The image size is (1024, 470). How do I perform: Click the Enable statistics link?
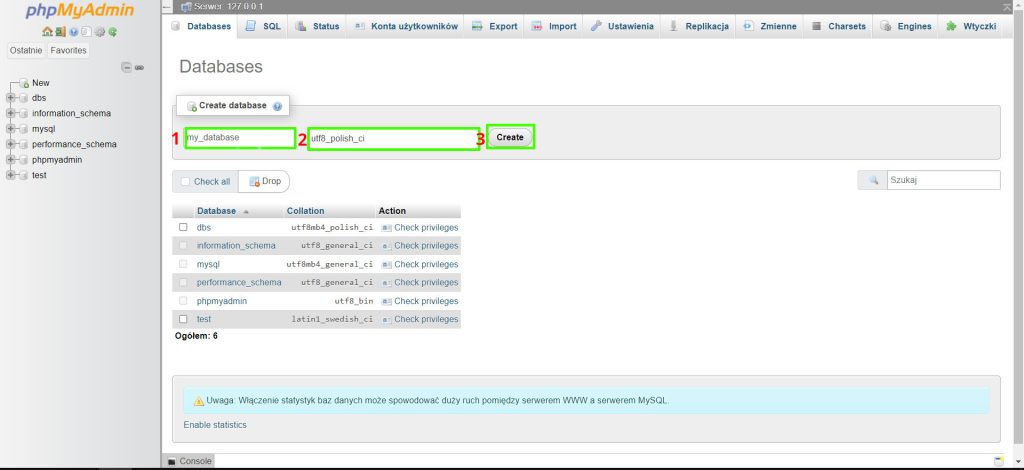[x=215, y=425]
